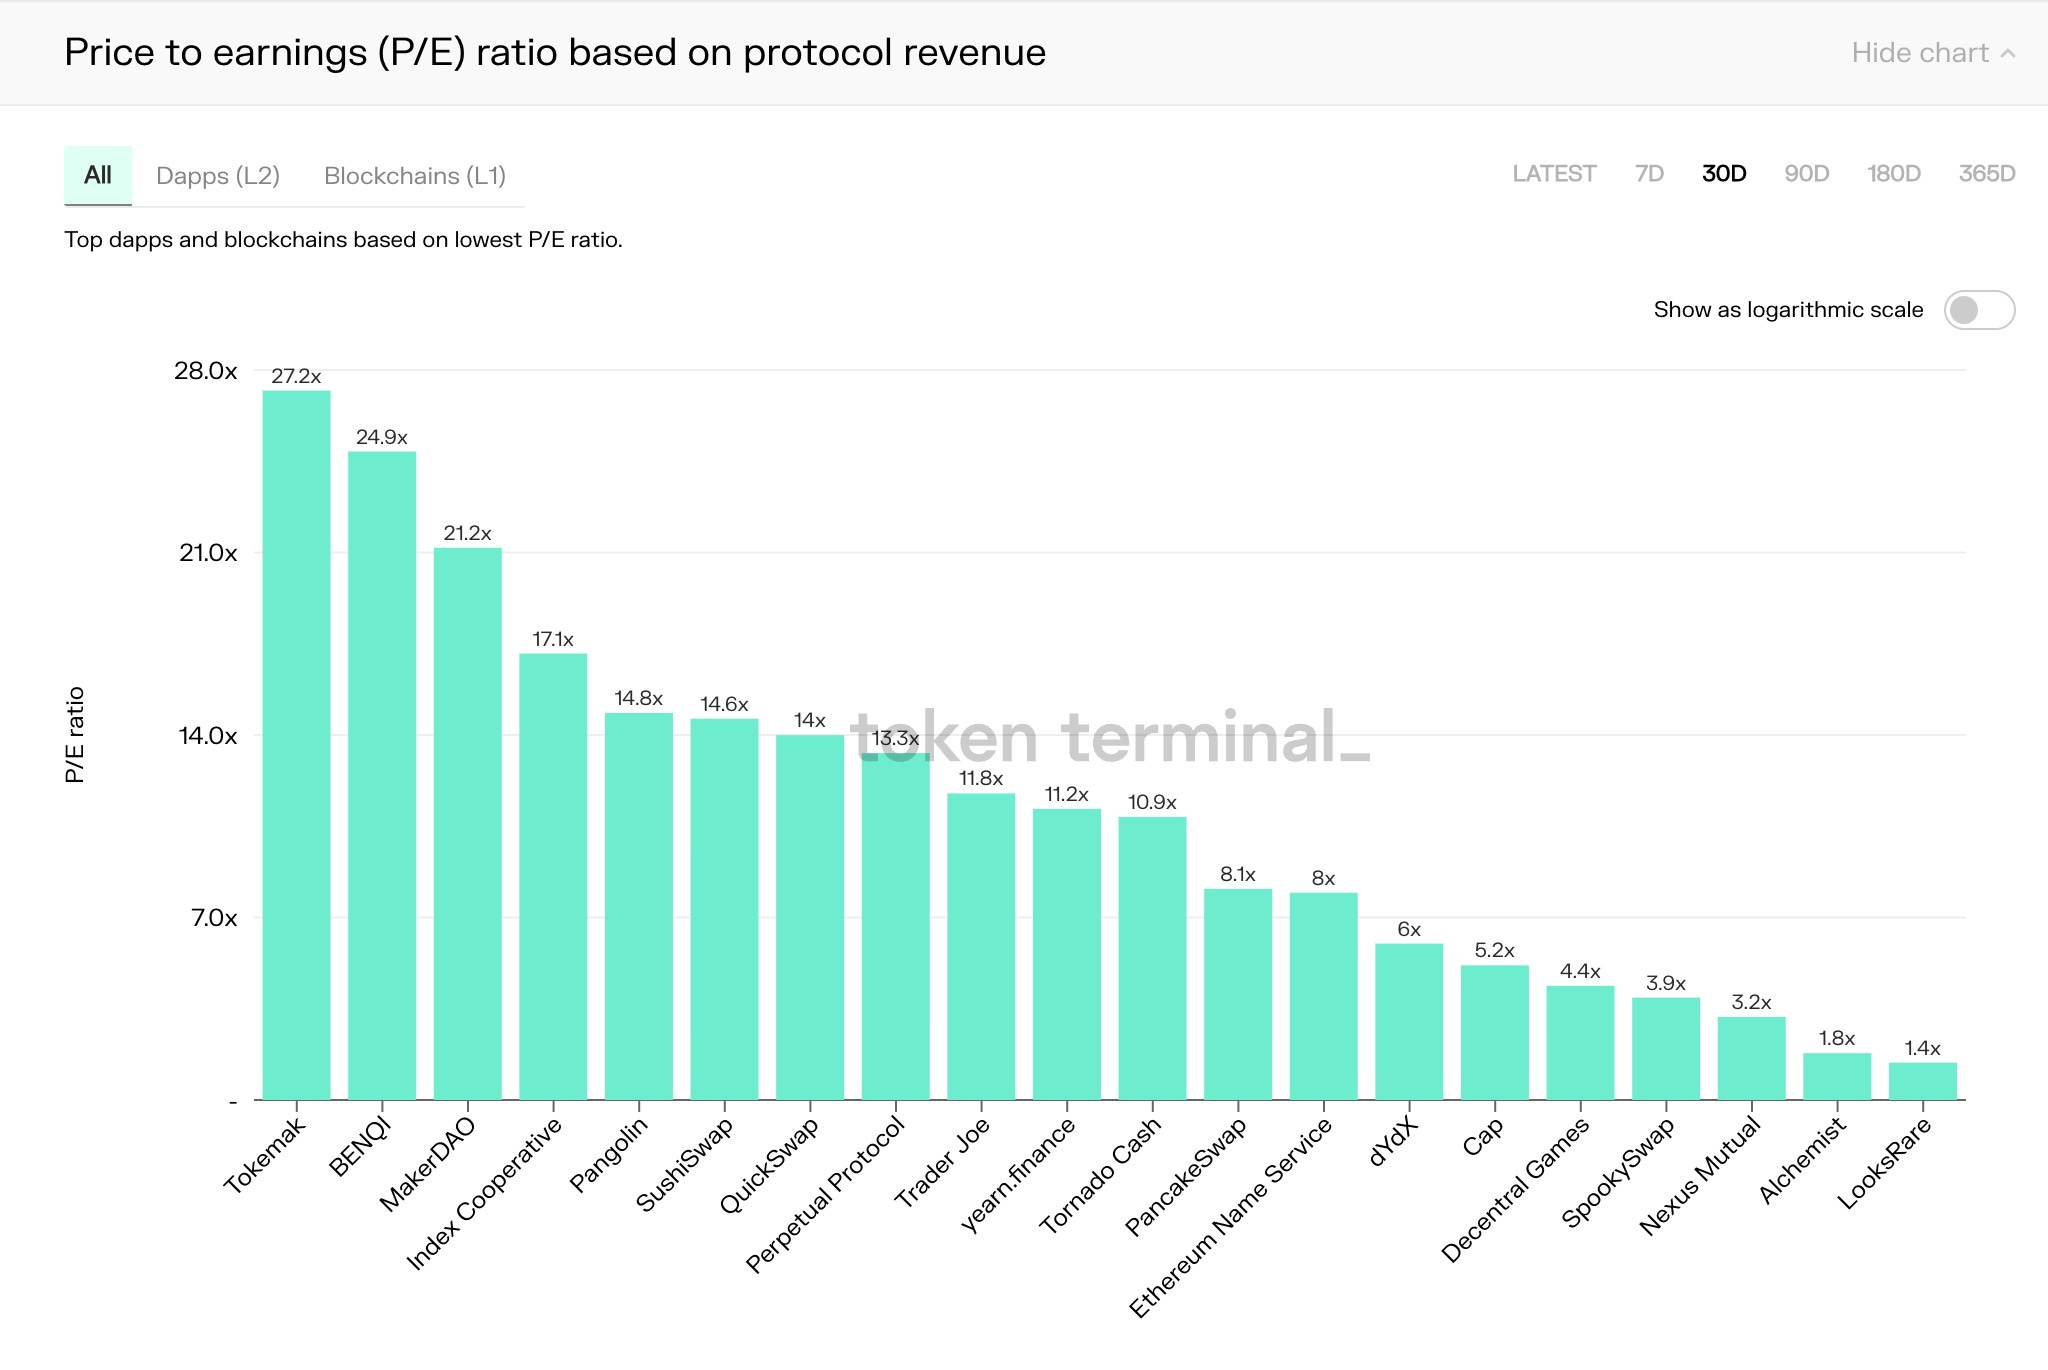
Task: Click the chart title about P/E ratio
Action: click(x=555, y=53)
